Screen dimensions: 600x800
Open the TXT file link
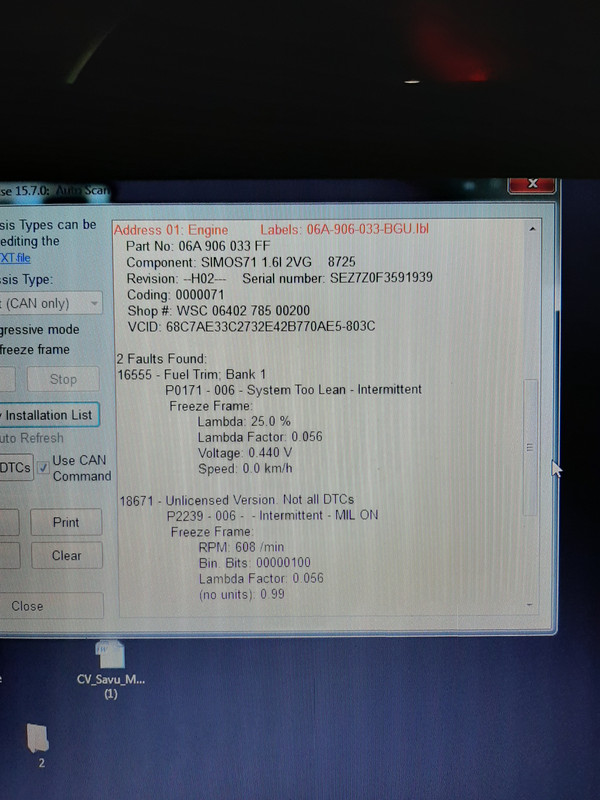15,258
